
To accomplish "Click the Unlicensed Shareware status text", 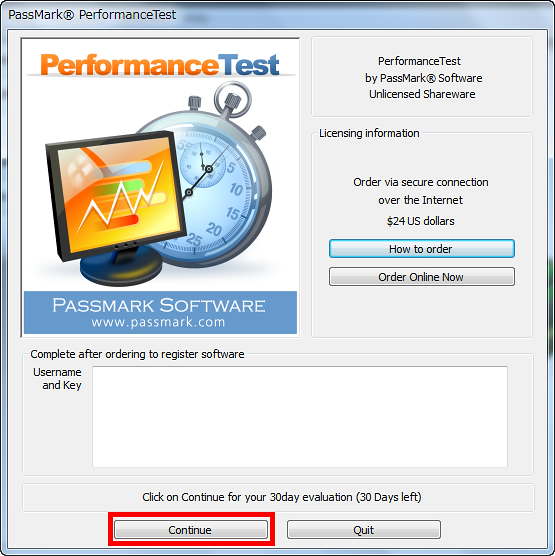I will click(x=422, y=94).
